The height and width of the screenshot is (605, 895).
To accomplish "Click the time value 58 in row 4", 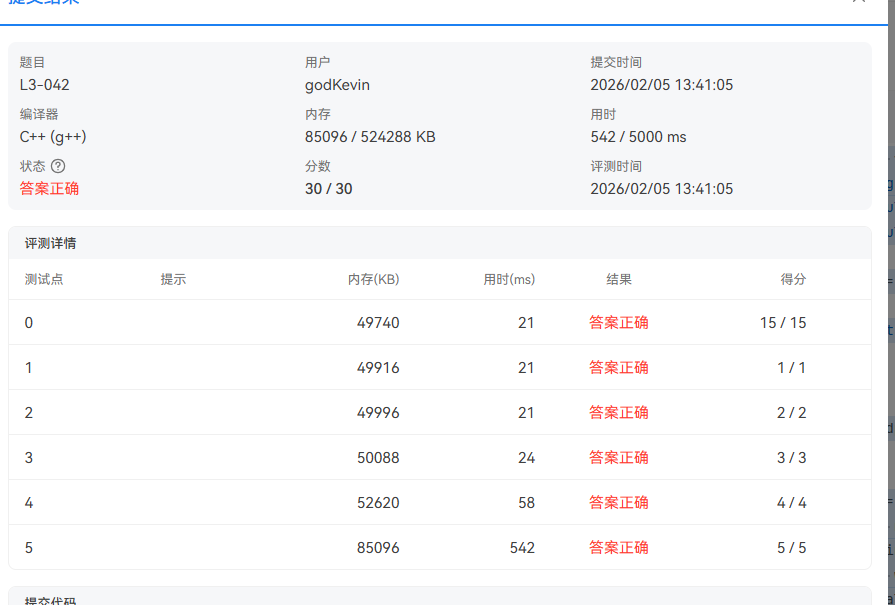I will 526,503.
